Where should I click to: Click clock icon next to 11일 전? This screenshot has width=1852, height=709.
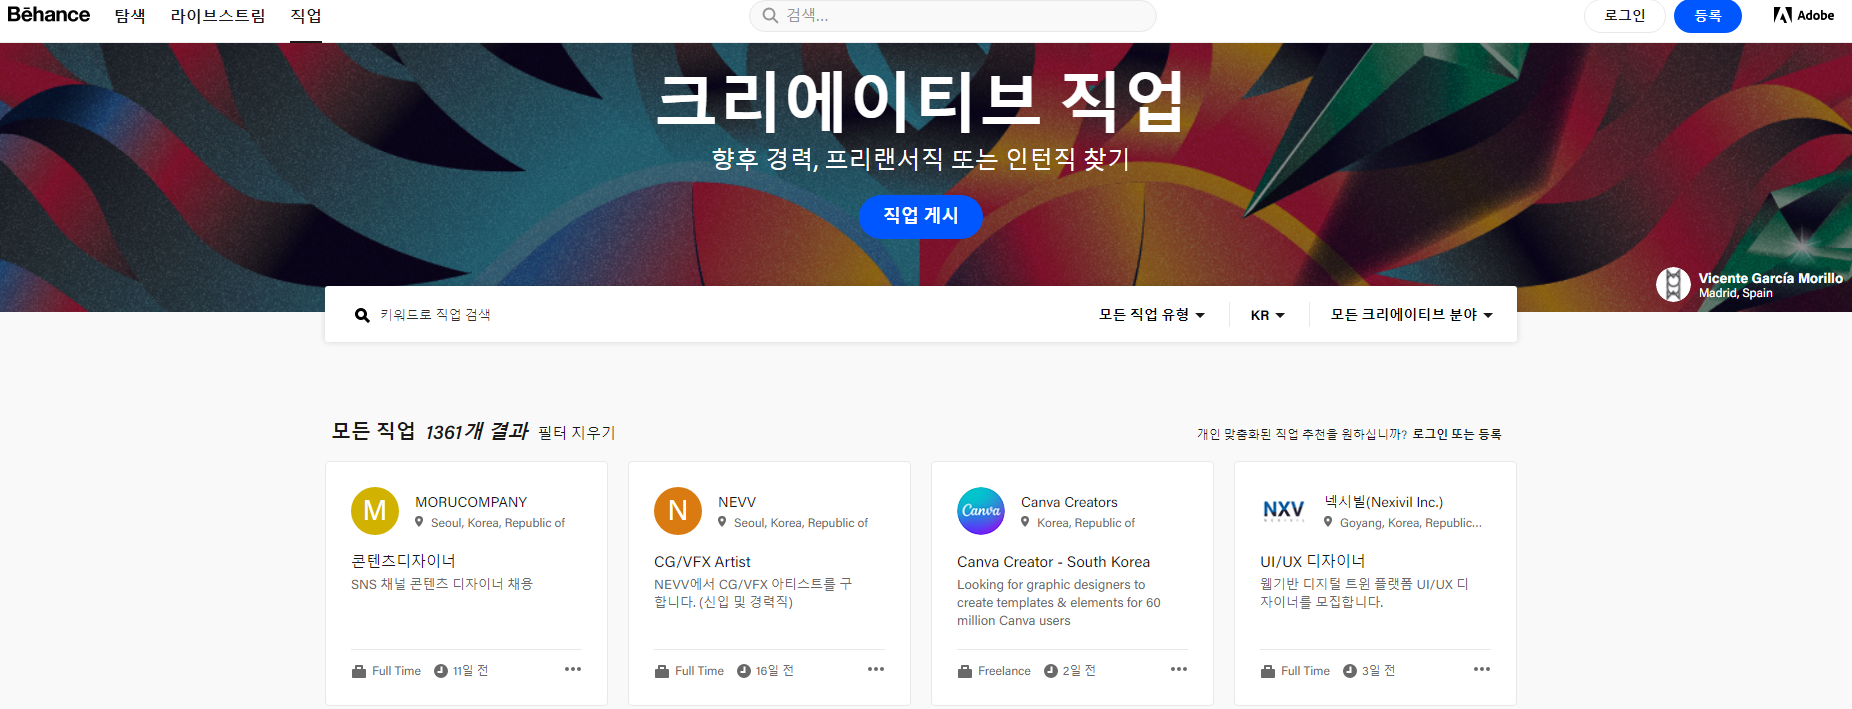441,671
